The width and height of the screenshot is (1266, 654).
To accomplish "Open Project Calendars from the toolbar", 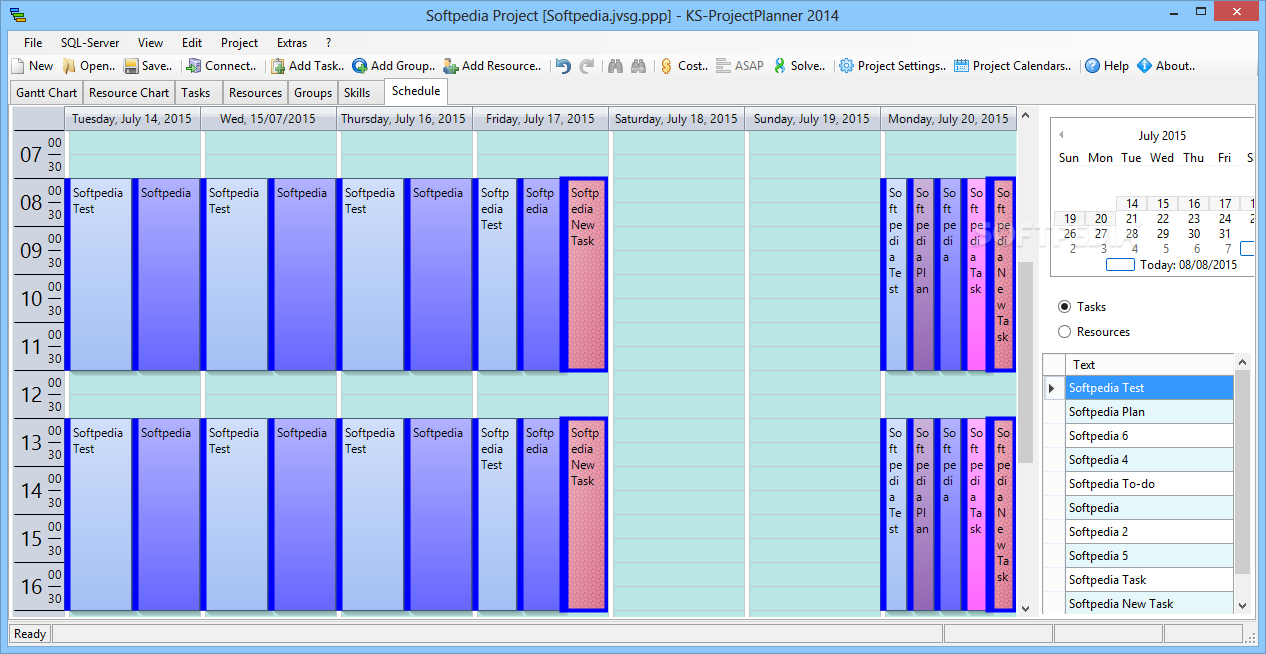I will click(x=1012, y=66).
